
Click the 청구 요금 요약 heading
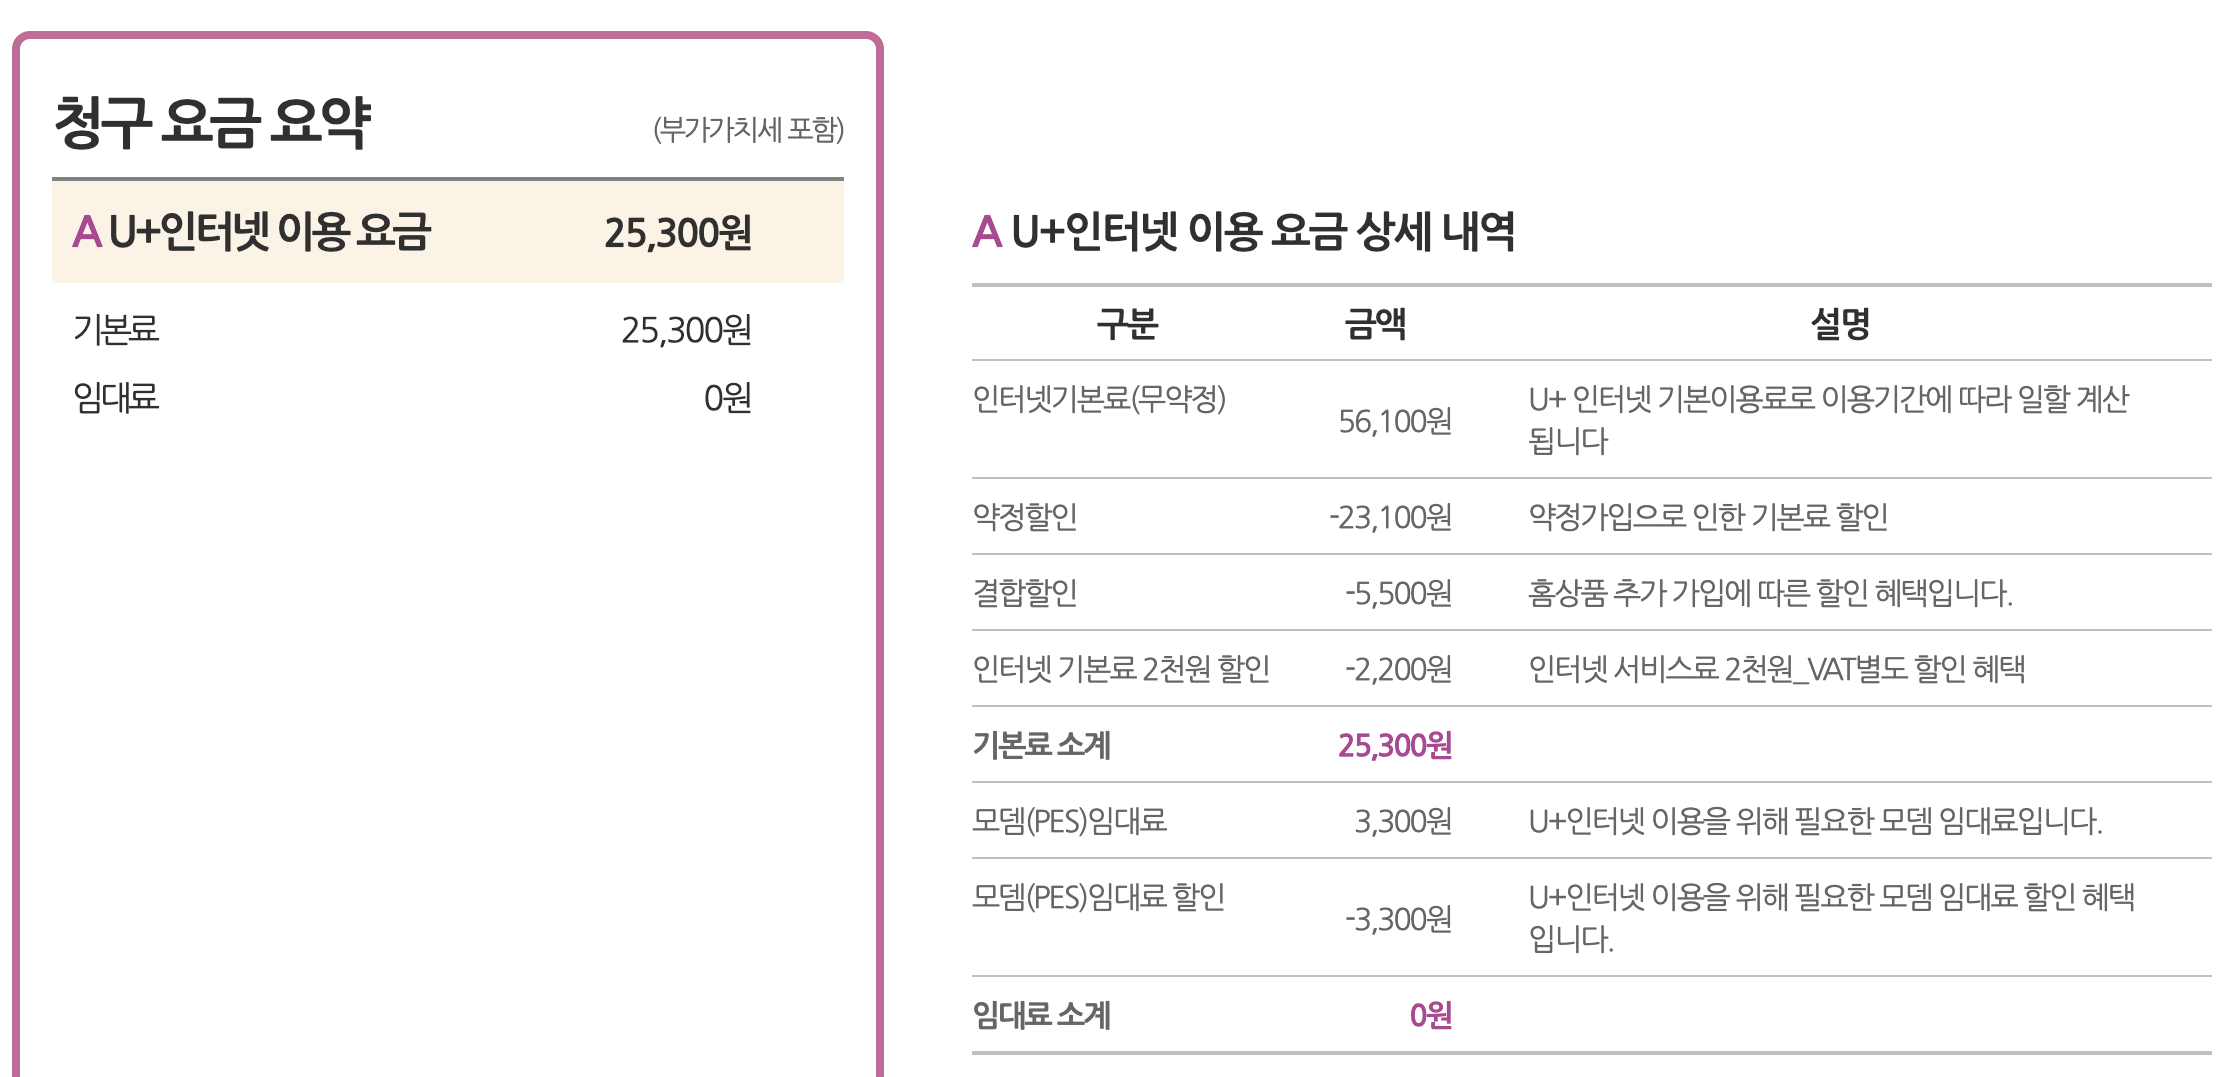click(x=212, y=124)
